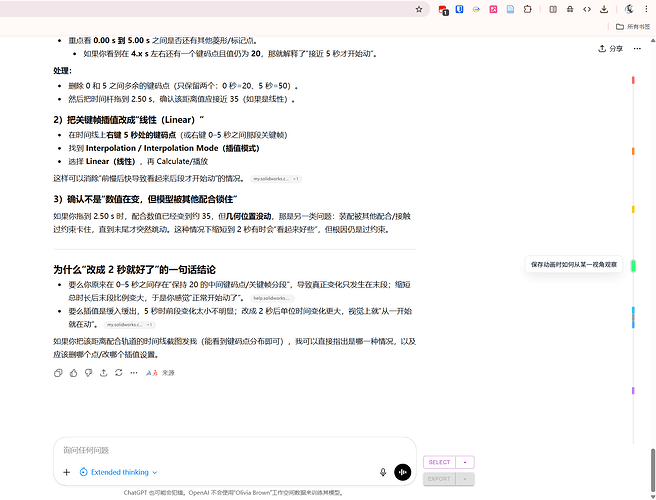Open the browser downloads icon
This screenshot has height=500, width=656.
604,9
